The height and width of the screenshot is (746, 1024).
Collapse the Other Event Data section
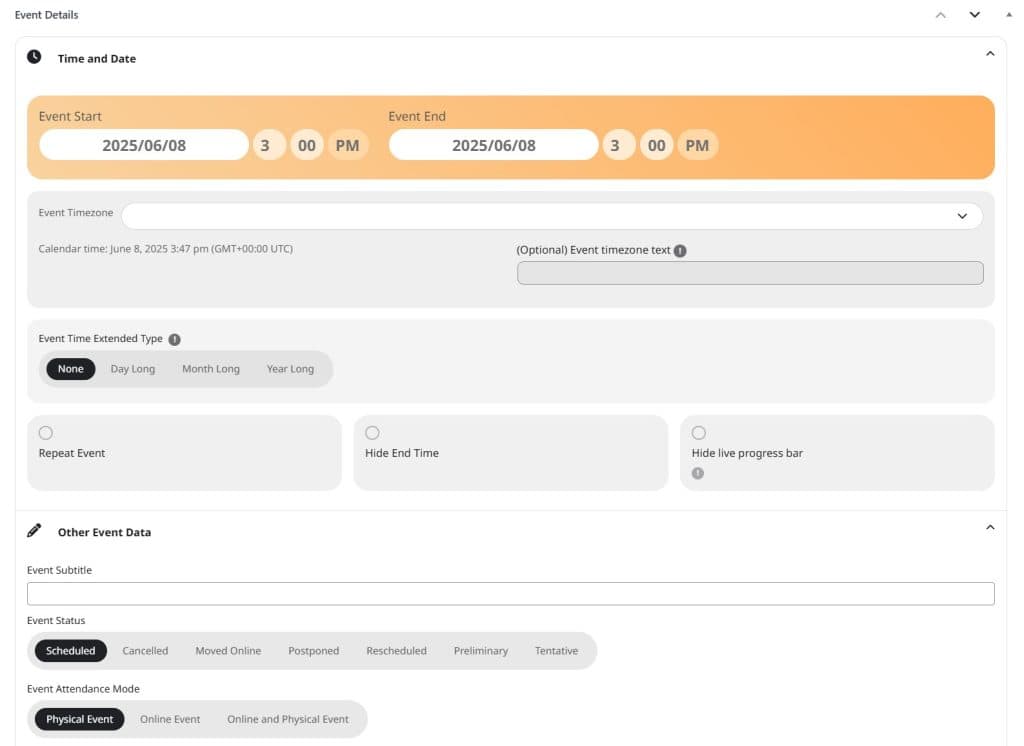point(990,527)
